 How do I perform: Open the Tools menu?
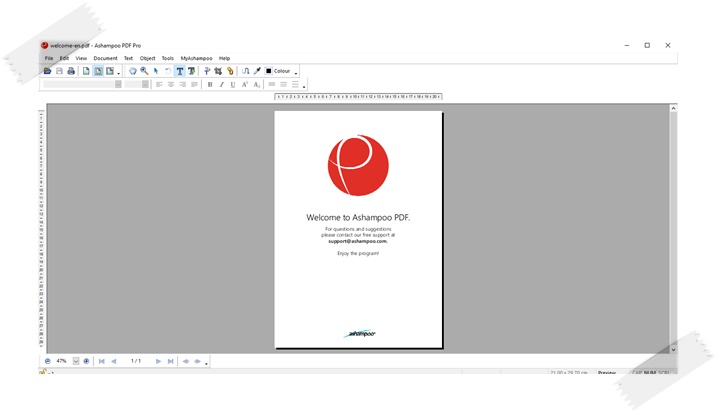click(x=168, y=58)
